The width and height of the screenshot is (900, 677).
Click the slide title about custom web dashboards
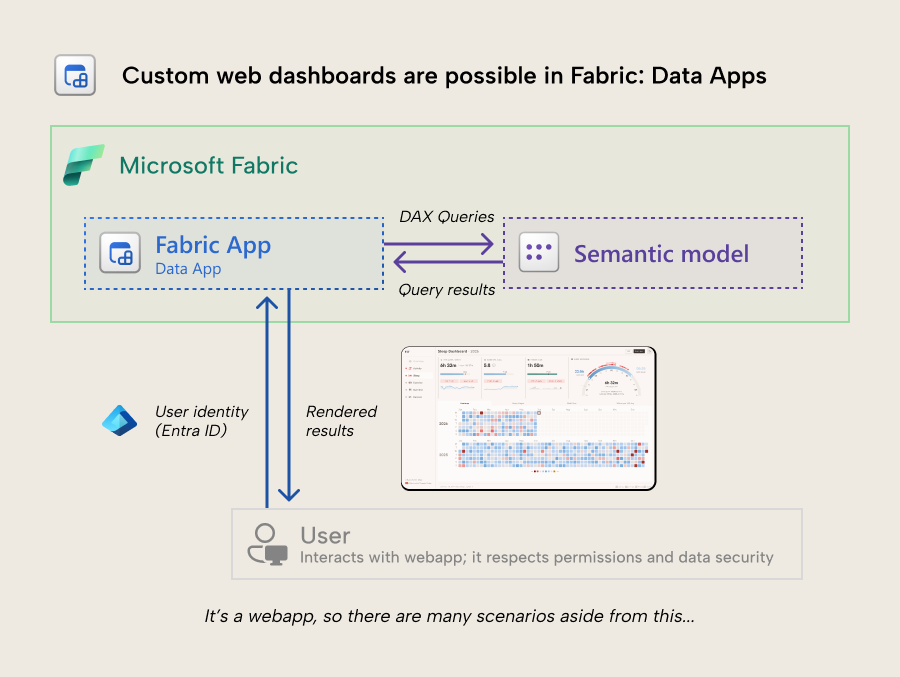[444, 76]
